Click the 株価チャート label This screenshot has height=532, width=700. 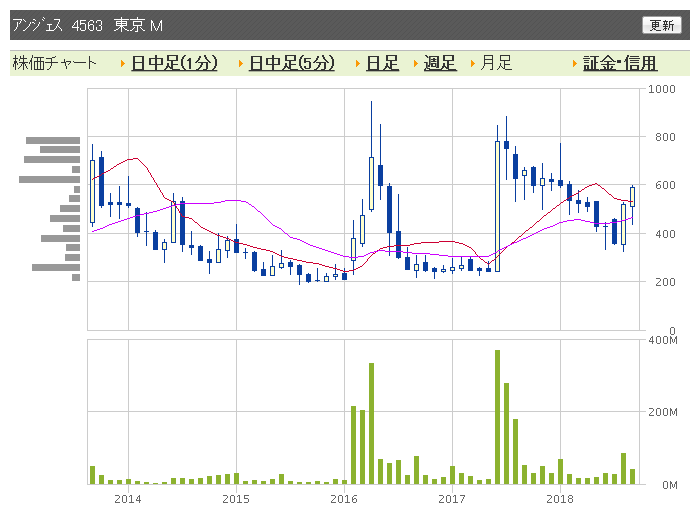[x=54, y=63]
